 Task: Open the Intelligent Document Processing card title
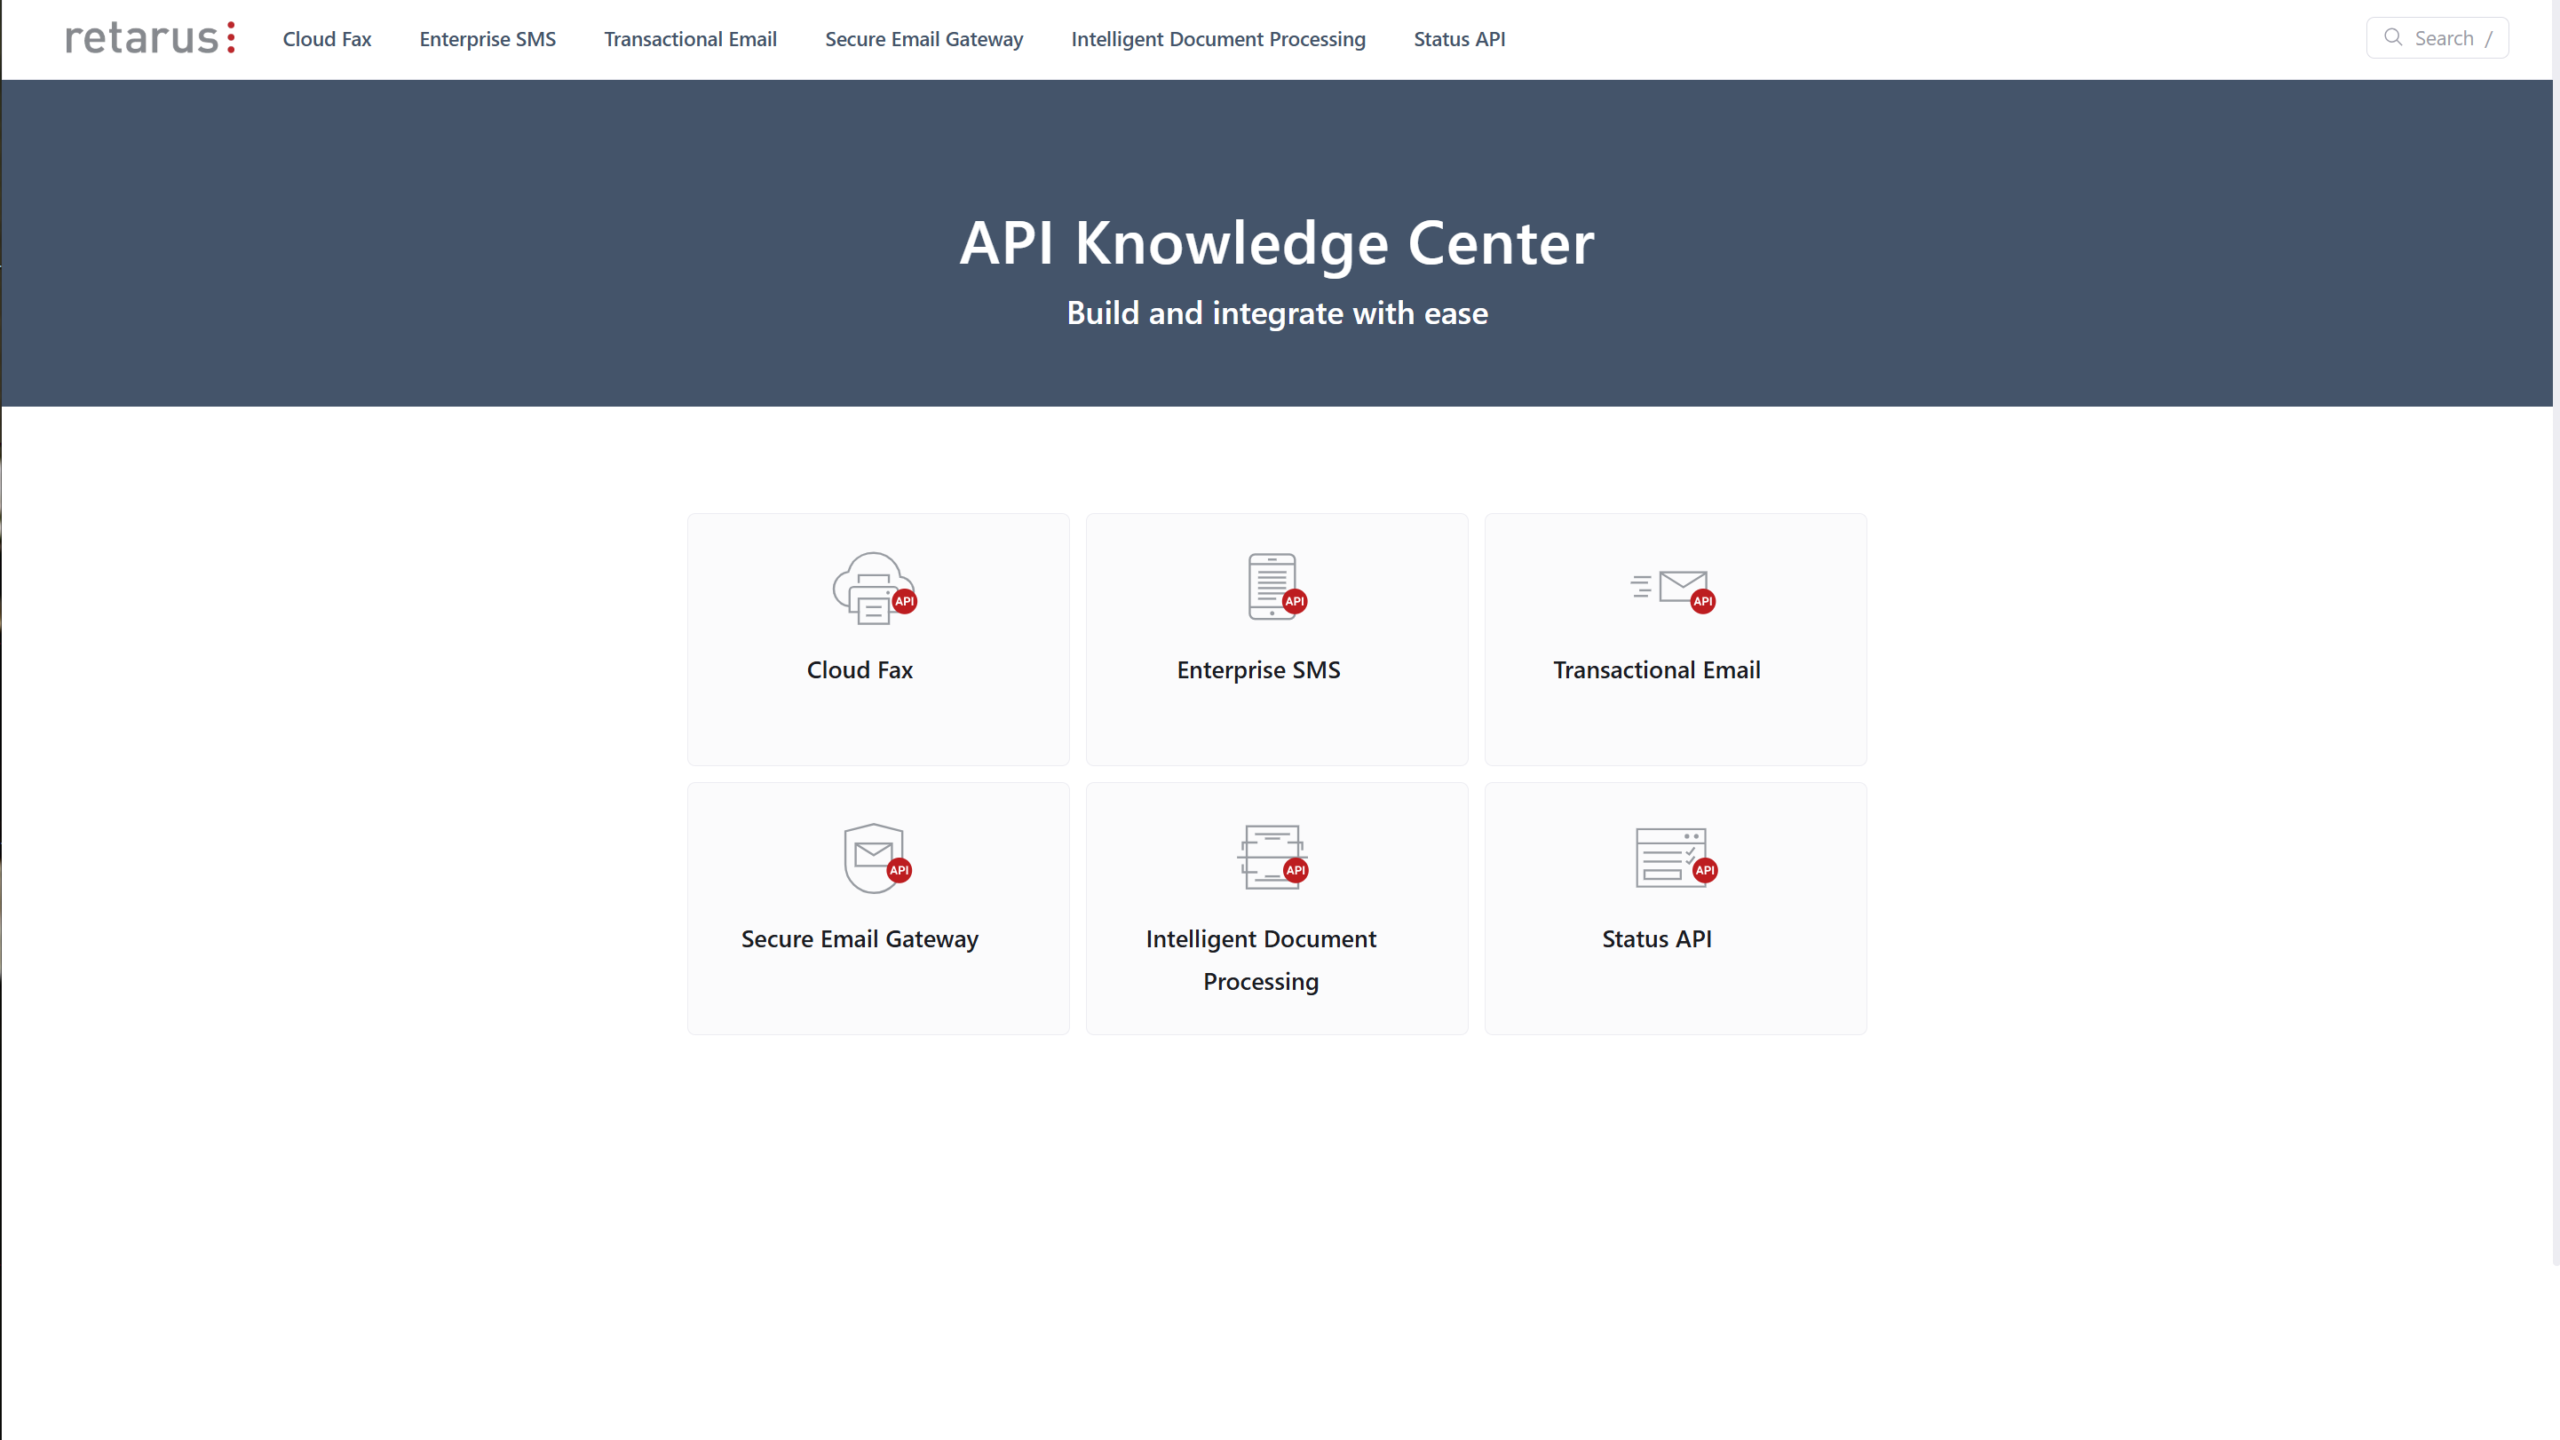[1261, 960]
